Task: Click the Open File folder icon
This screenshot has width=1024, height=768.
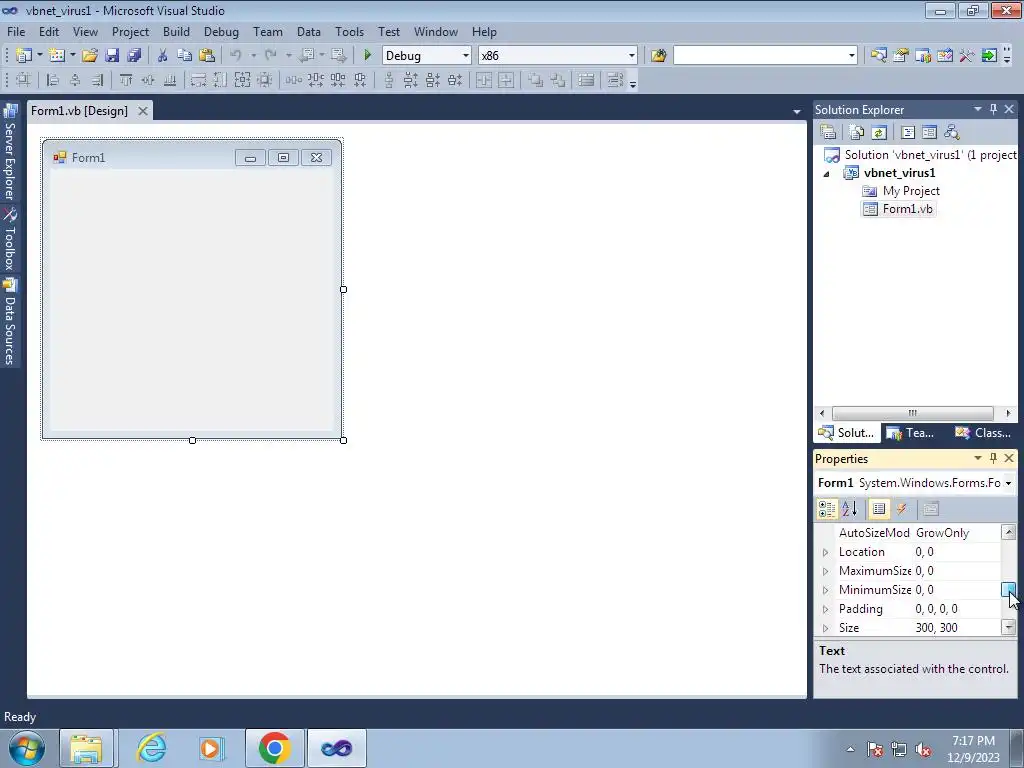Action: 89,56
